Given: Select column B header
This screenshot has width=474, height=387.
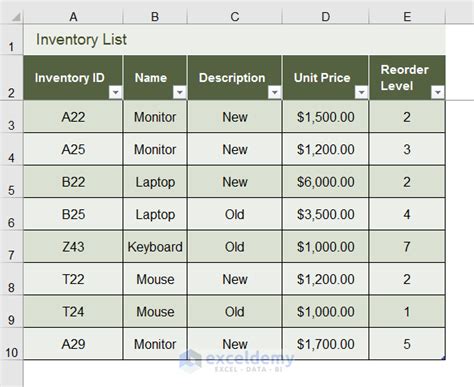Looking at the screenshot, I should (x=155, y=17).
